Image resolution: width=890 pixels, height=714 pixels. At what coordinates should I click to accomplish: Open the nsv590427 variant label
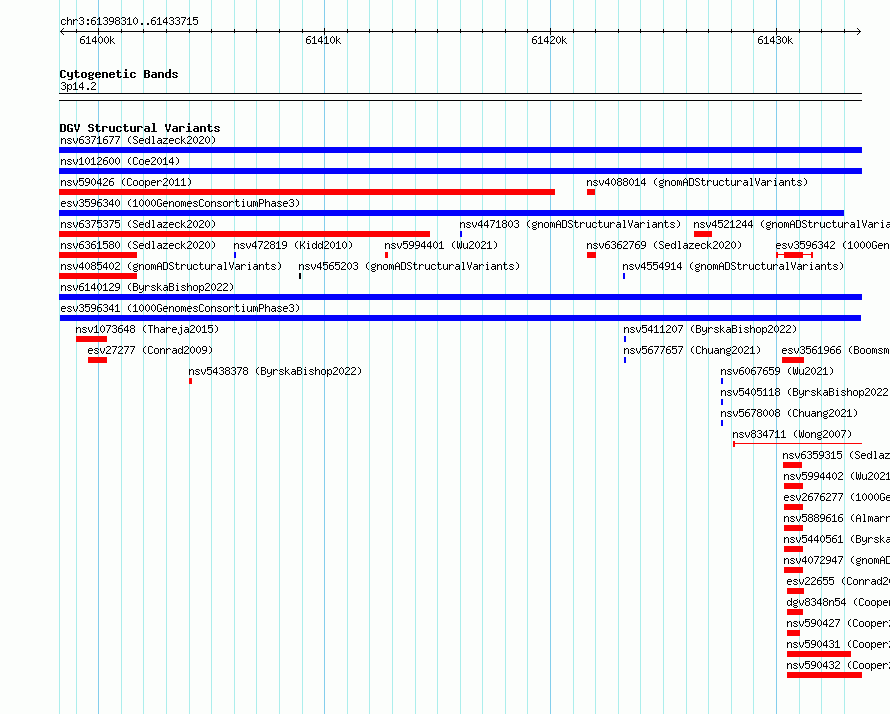coord(838,623)
